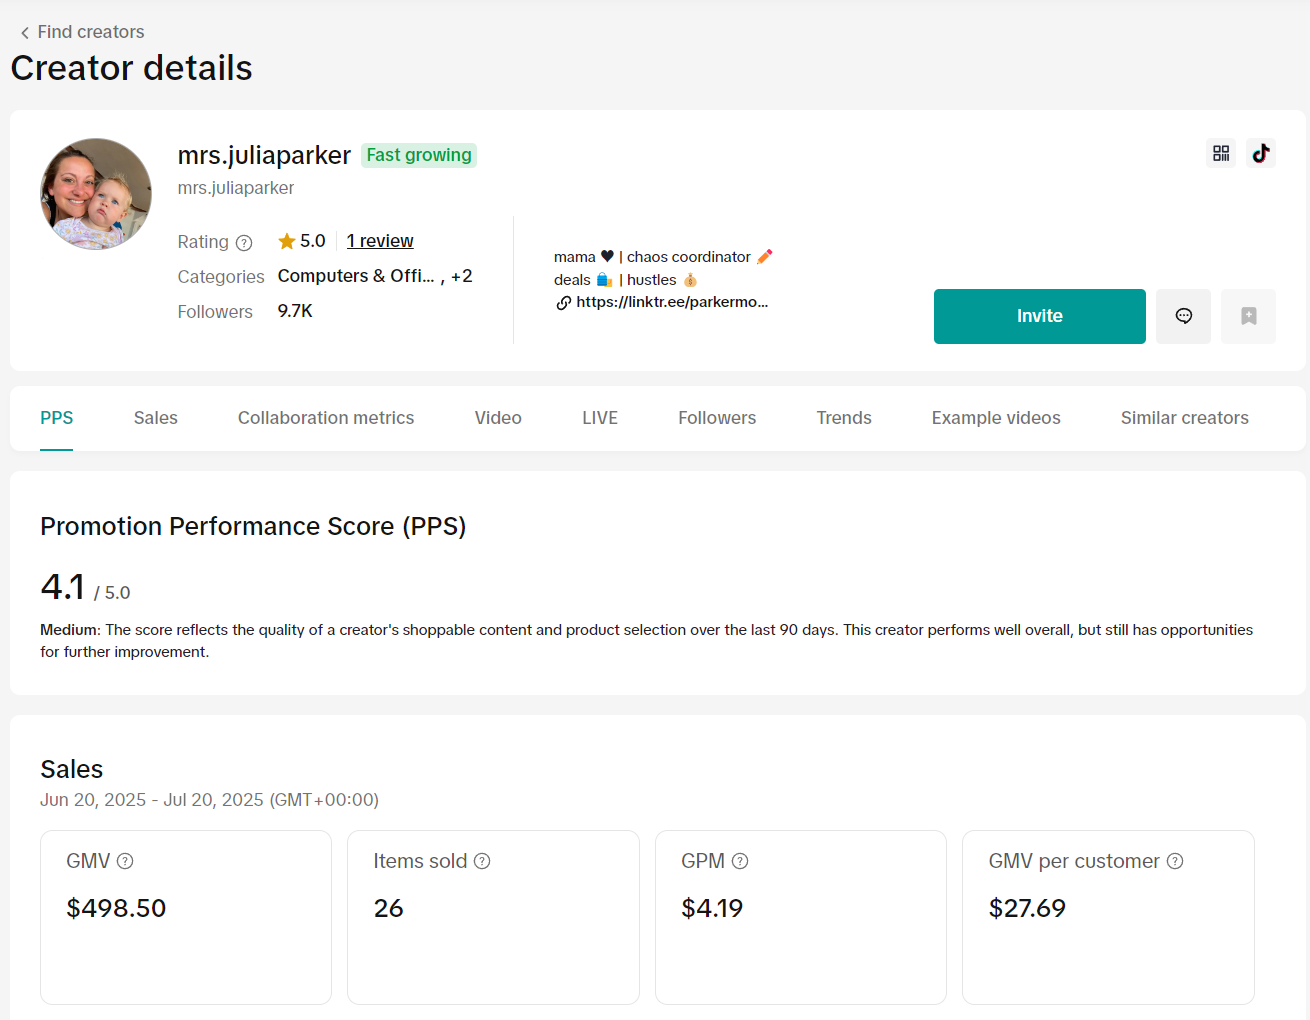This screenshot has width=1310, height=1020.
Task: Expand the +2 additional categories
Action: click(461, 276)
